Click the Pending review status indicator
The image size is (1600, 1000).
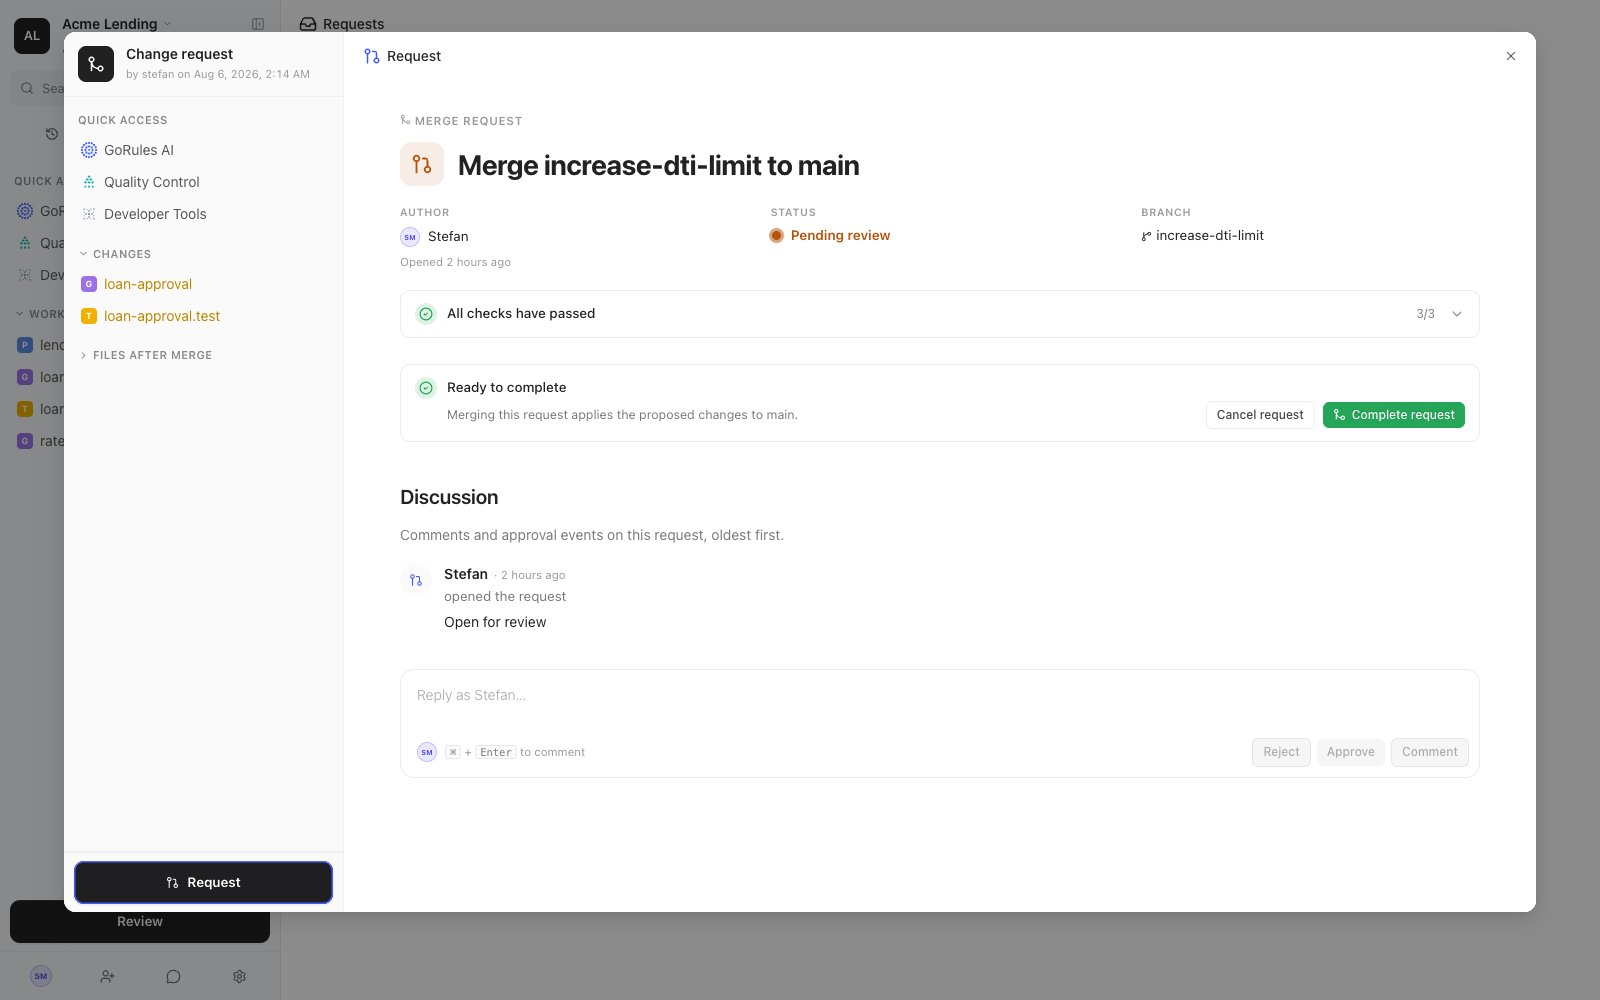tap(830, 235)
